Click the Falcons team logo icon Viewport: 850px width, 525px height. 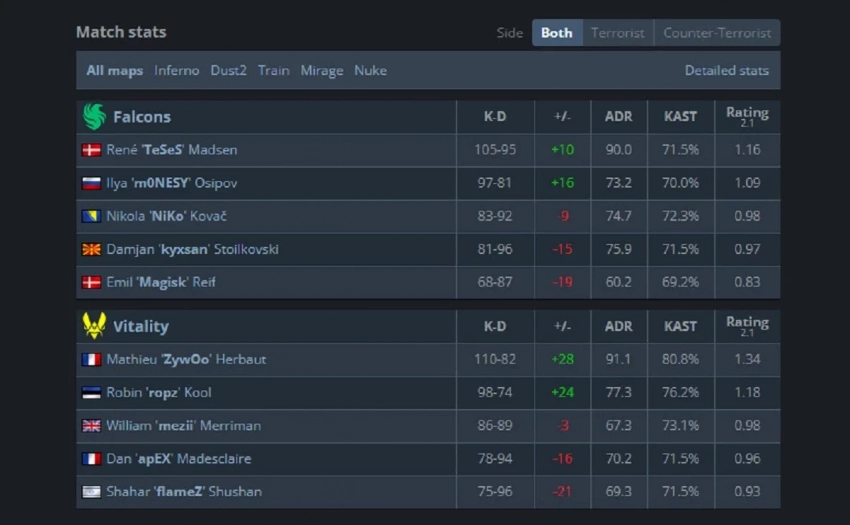(94, 117)
